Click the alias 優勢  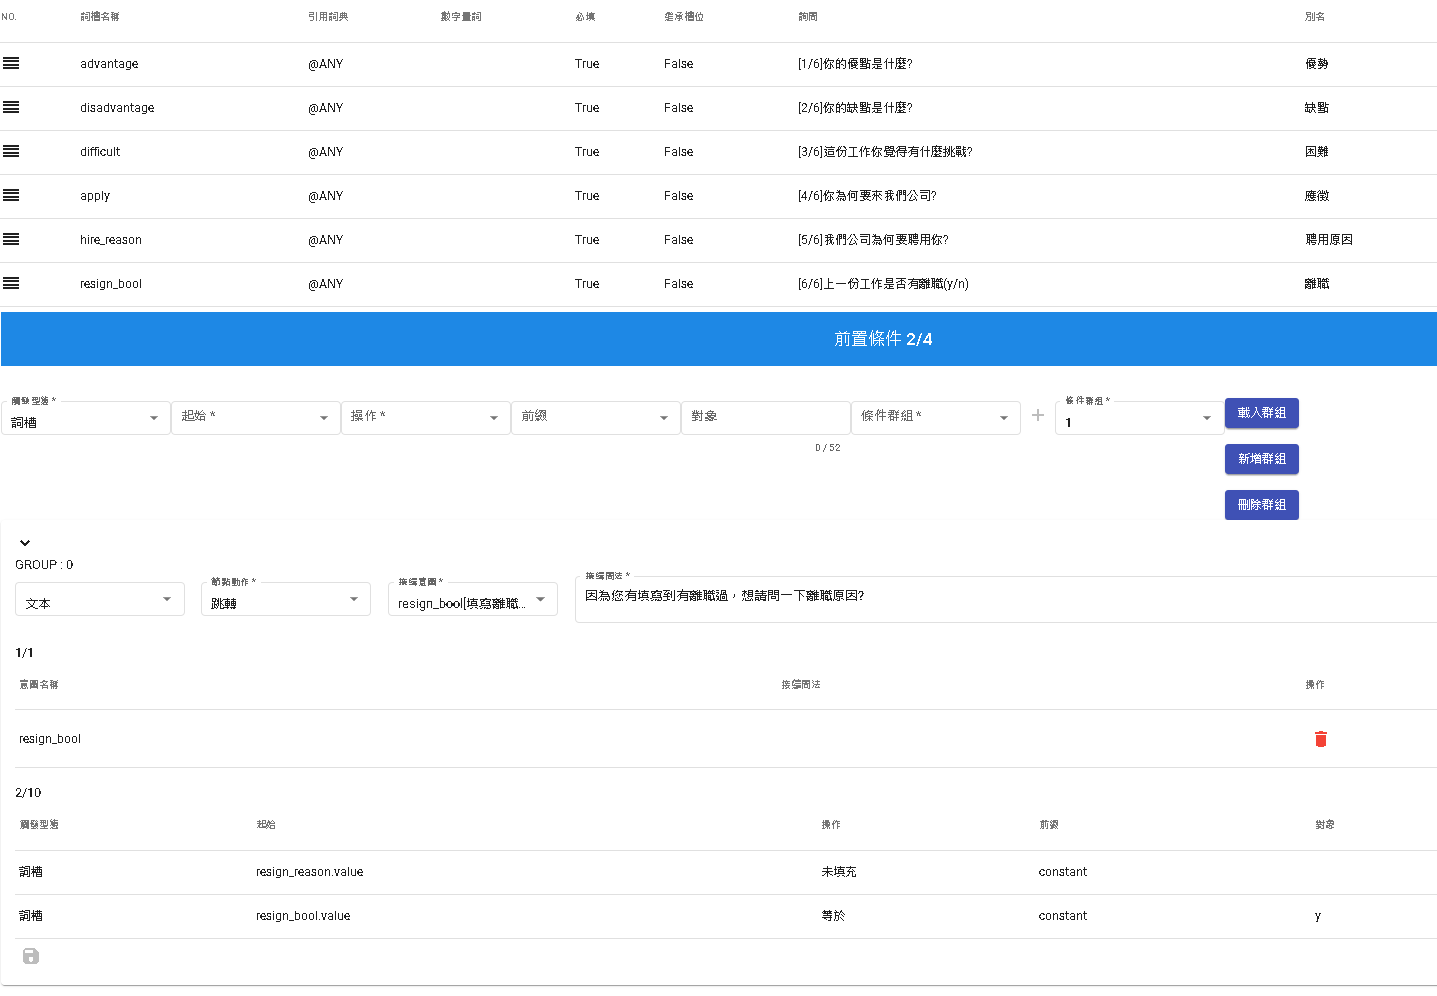(1317, 64)
